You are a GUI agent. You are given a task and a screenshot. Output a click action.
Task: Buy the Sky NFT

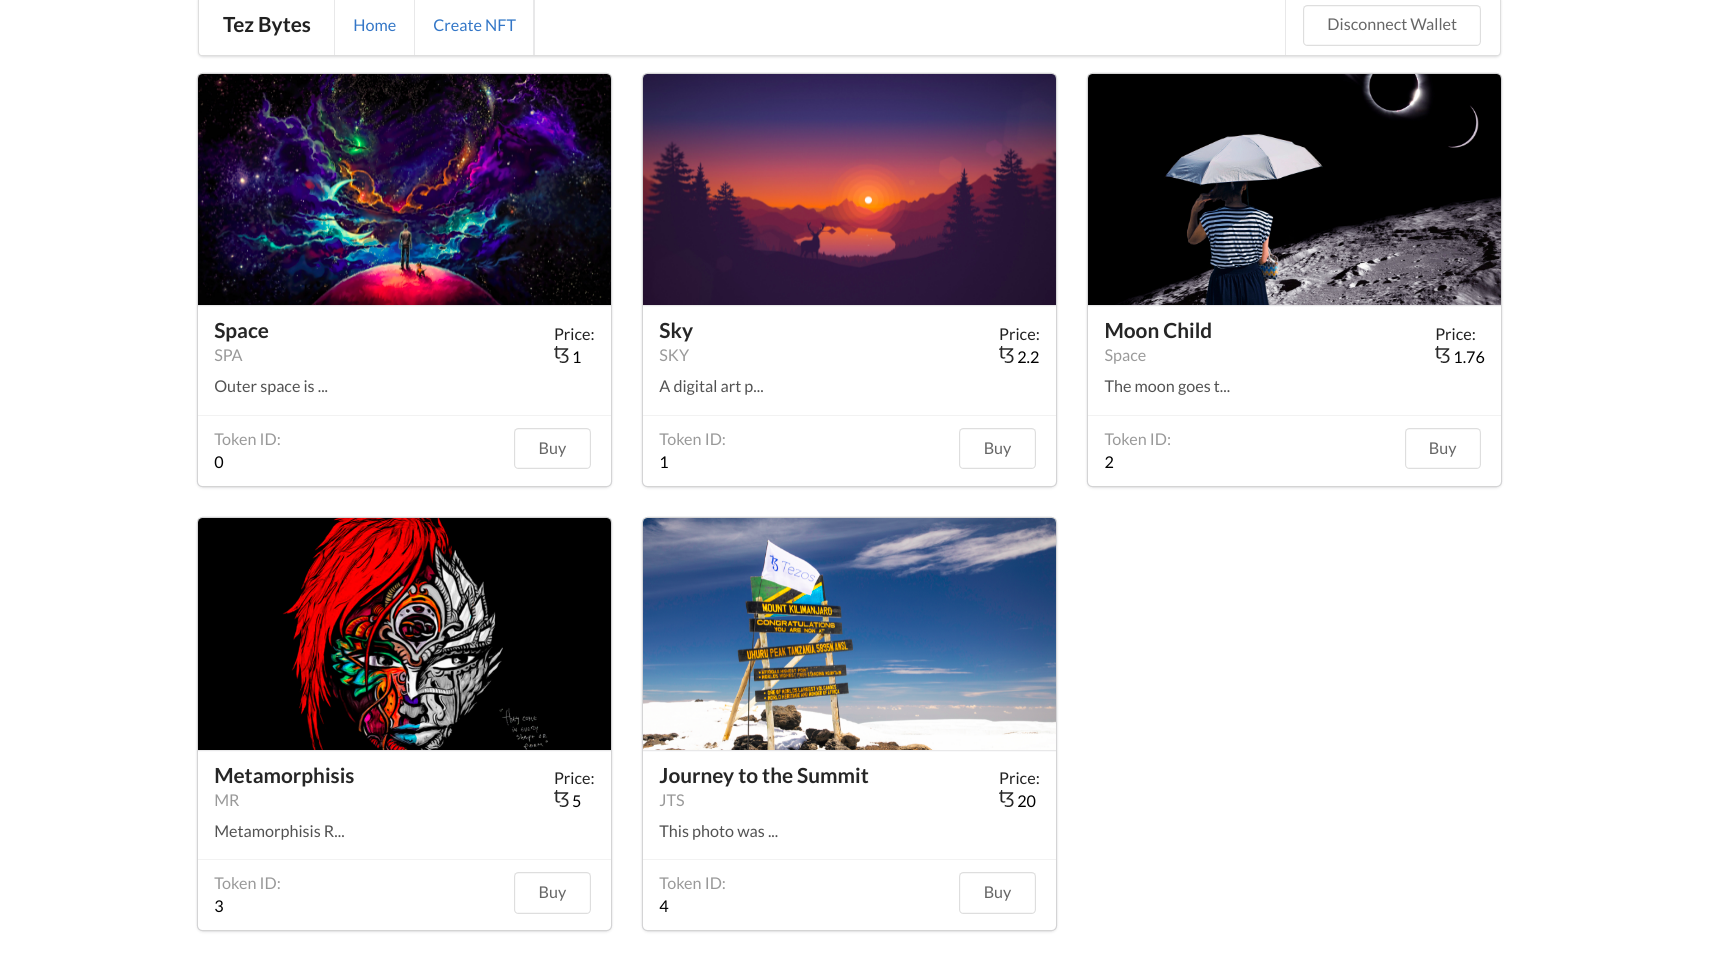pyautogui.click(x=997, y=448)
